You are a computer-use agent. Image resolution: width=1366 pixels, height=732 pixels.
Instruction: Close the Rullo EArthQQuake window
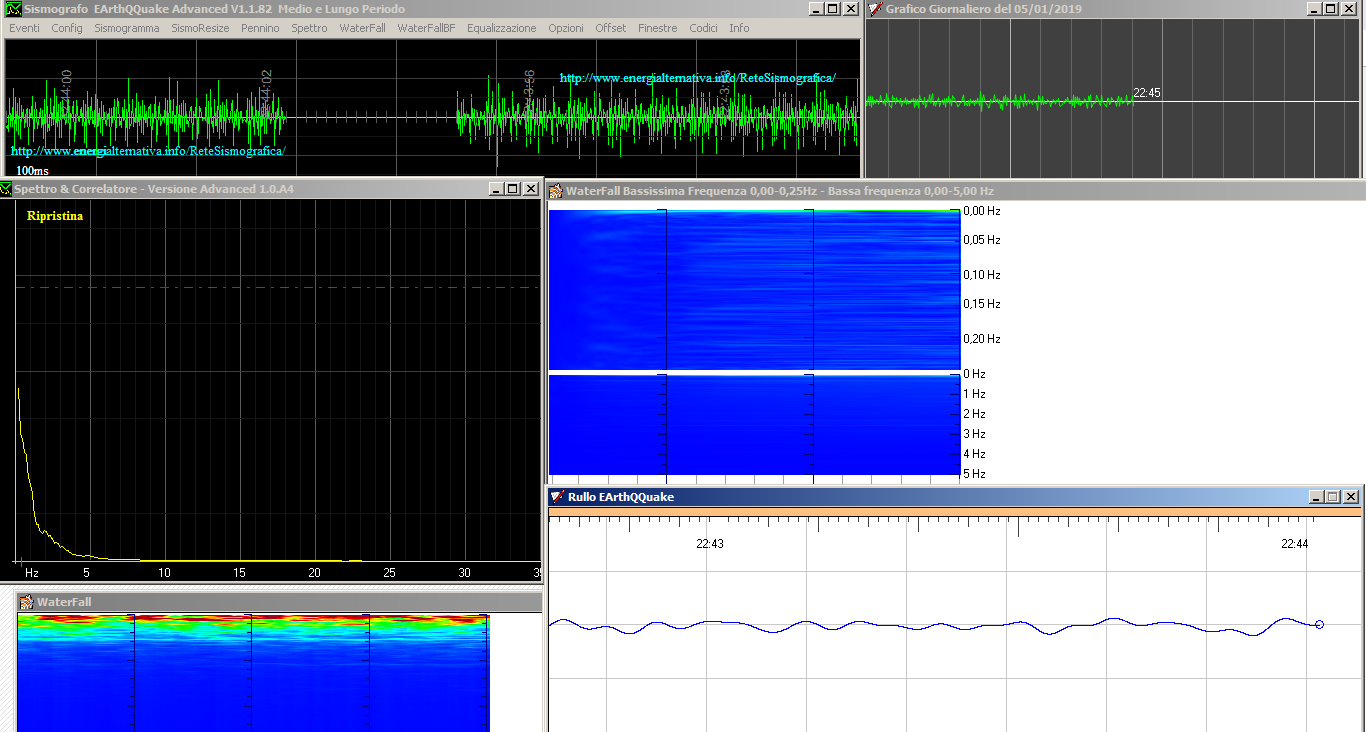pyautogui.click(x=1352, y=497)
